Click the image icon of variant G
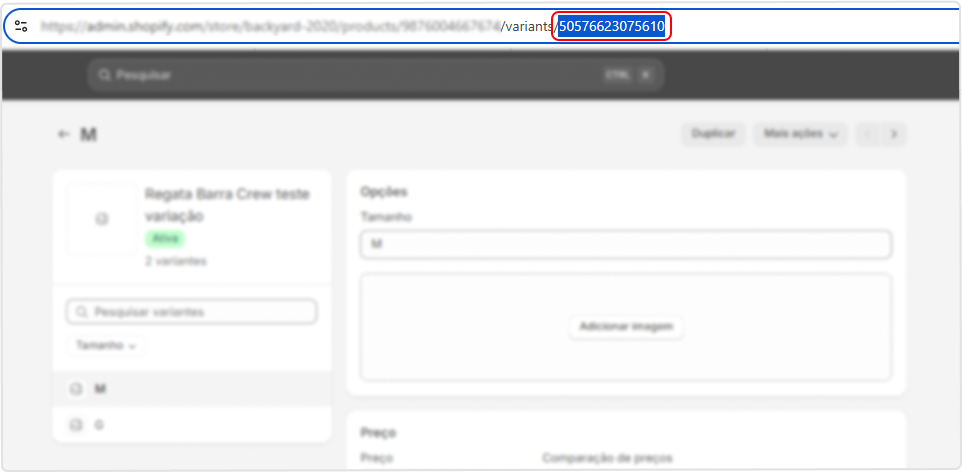Screen dimensions: 962x473 (x=75, y=424)
